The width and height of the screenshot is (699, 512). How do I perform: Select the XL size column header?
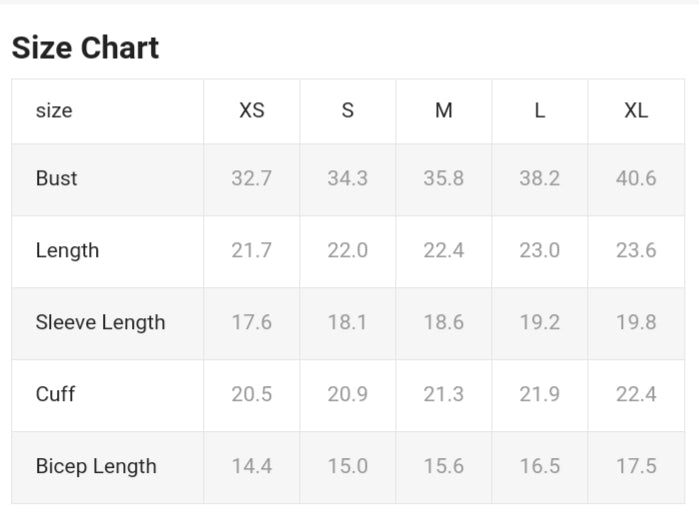coord(636,110)
